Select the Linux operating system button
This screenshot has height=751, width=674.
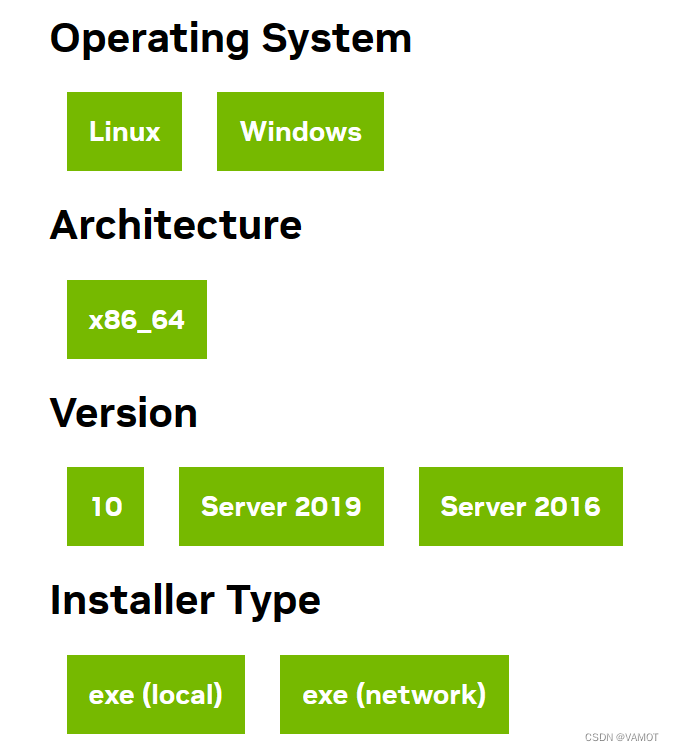click(124, 131)
